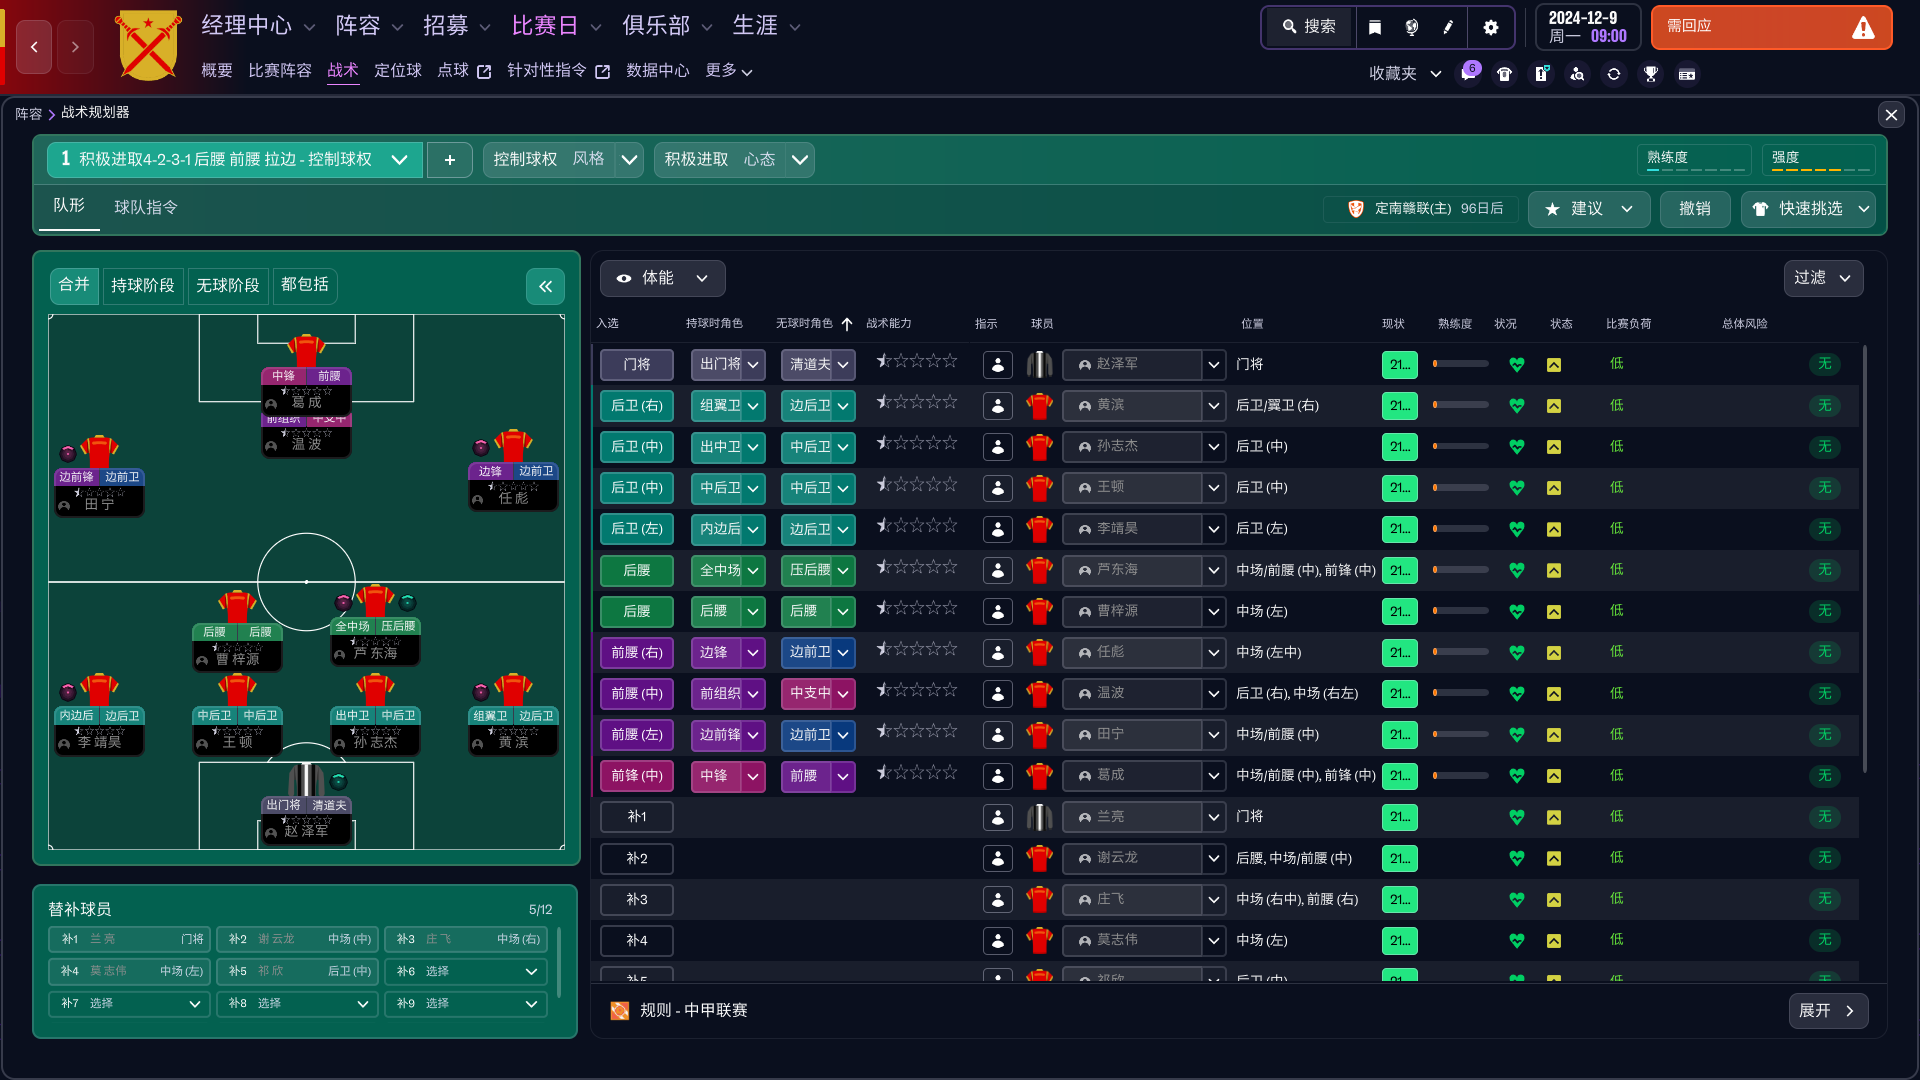Go forward with the right arrow button
1920x1080 pixels.
(x=75, y=47)
